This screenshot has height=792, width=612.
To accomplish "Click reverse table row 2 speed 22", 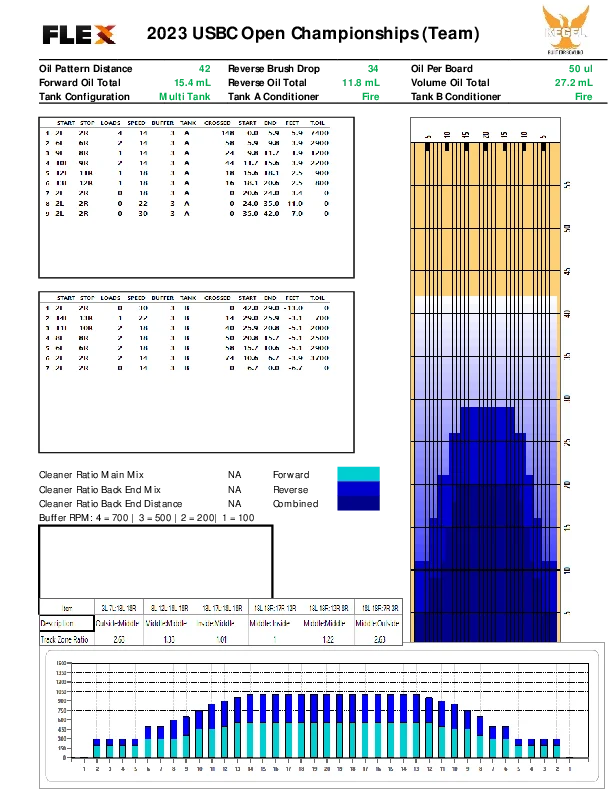I will [x=143, y=318].
